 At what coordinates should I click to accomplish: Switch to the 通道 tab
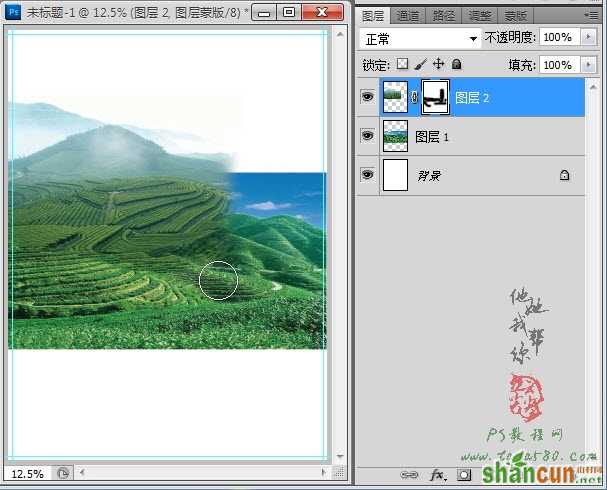408,16
